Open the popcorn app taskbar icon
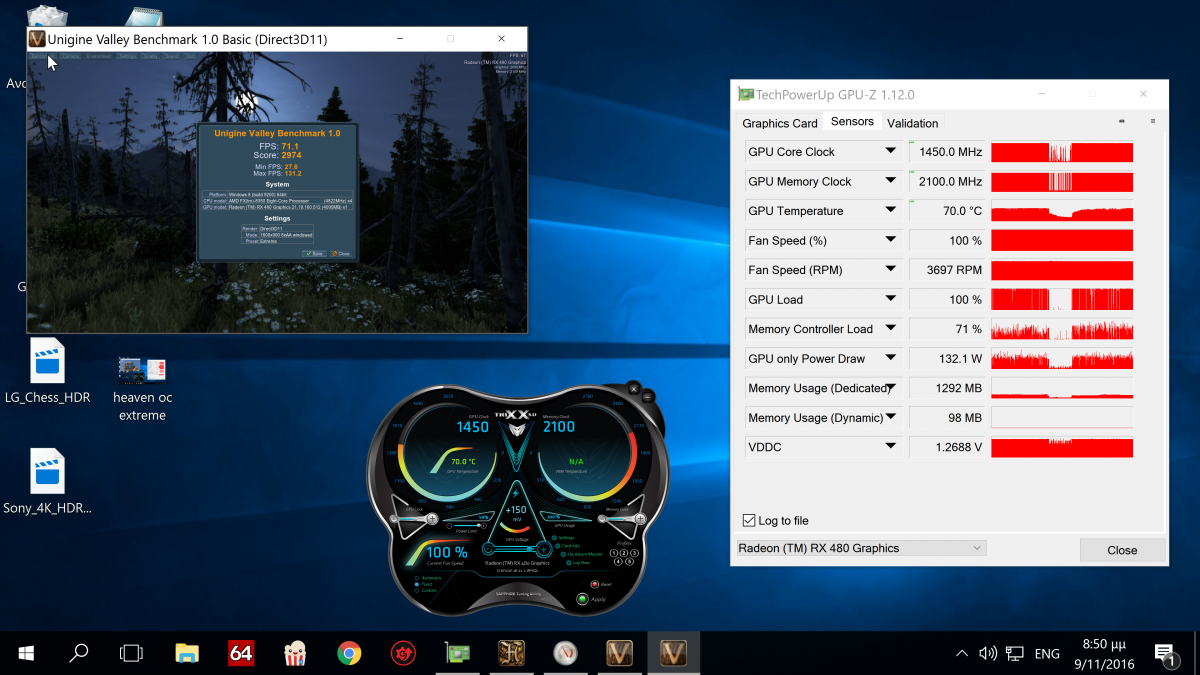The width and height of the screenshot is (1200, 675). 294,653
